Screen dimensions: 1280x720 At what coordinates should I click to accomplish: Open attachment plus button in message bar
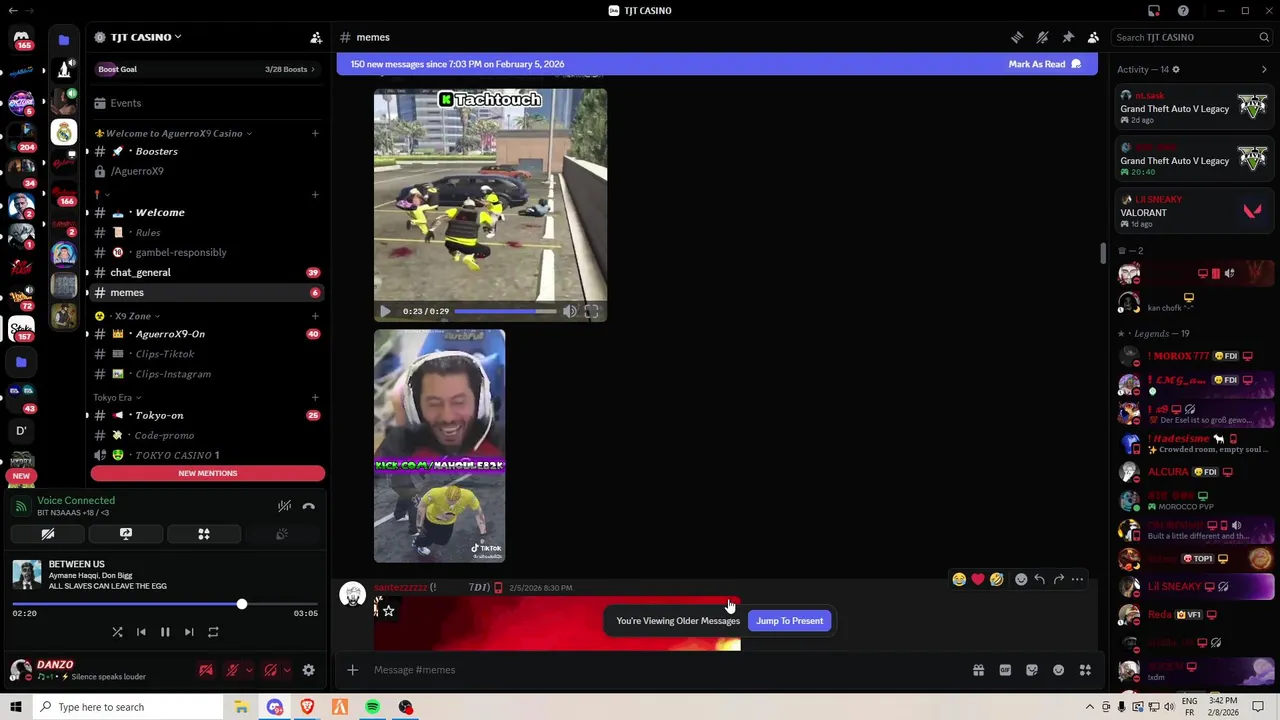(x=352, y=670)
